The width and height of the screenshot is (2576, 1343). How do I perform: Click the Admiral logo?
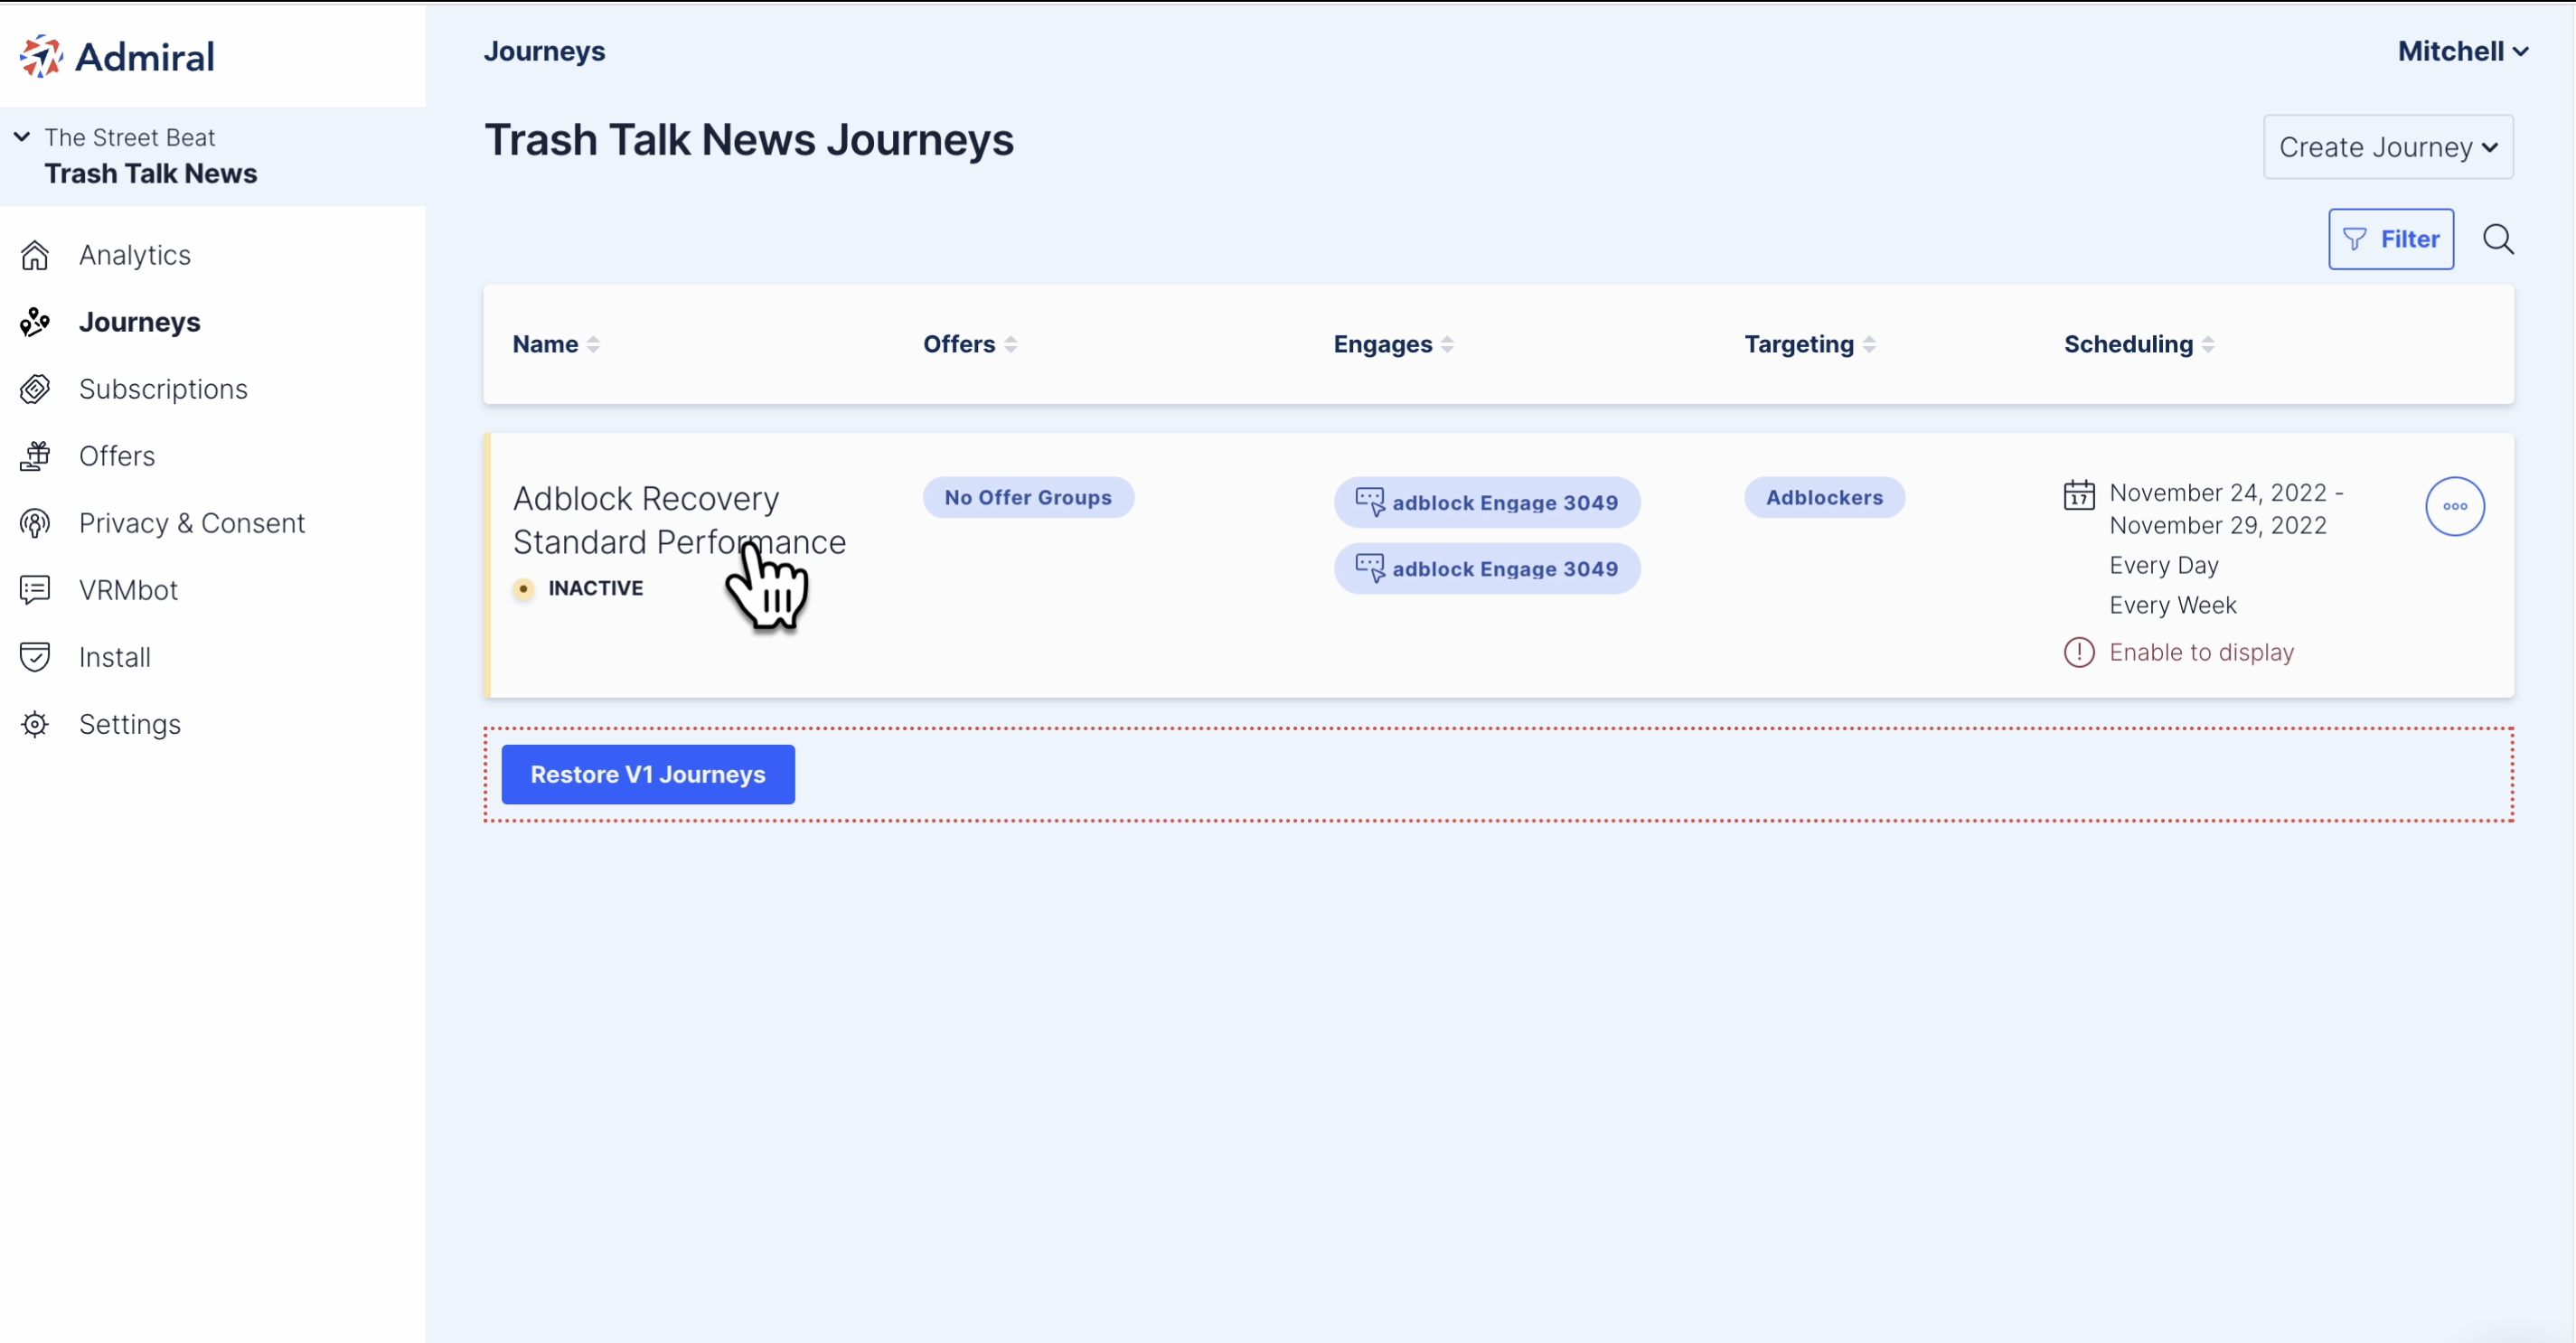117,56
